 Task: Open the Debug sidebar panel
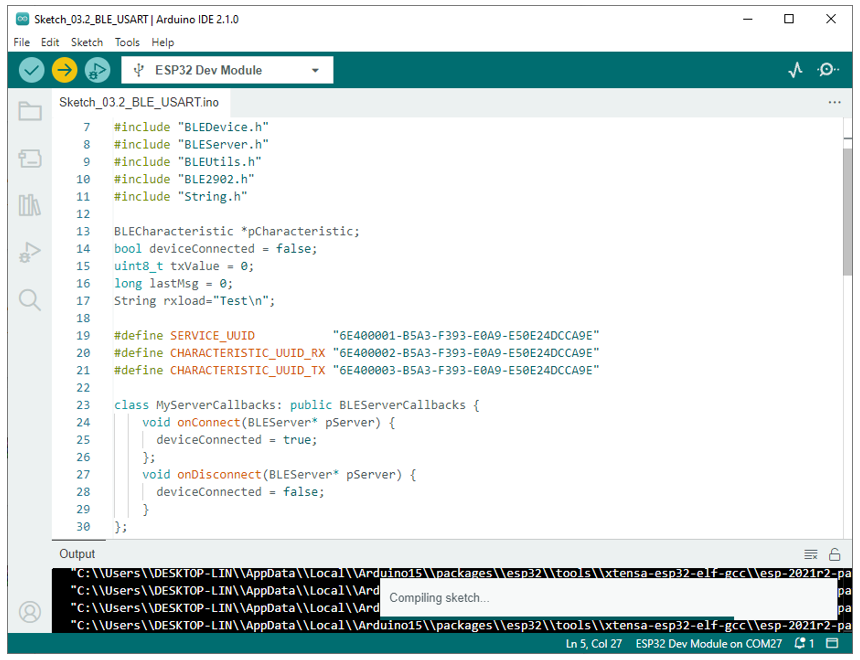30,252
